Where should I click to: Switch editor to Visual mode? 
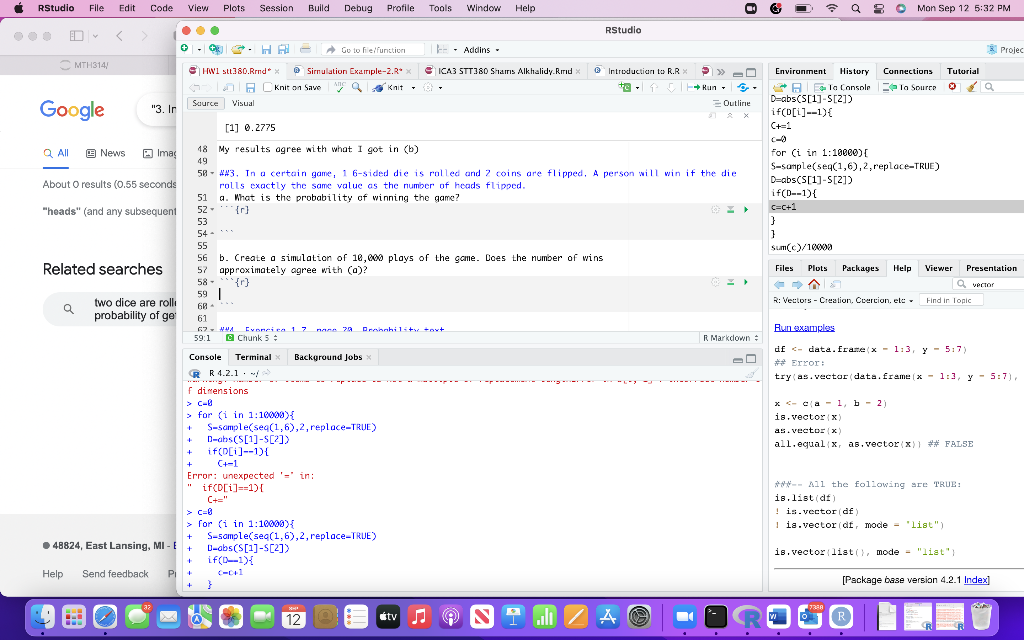tap(243, 103)
